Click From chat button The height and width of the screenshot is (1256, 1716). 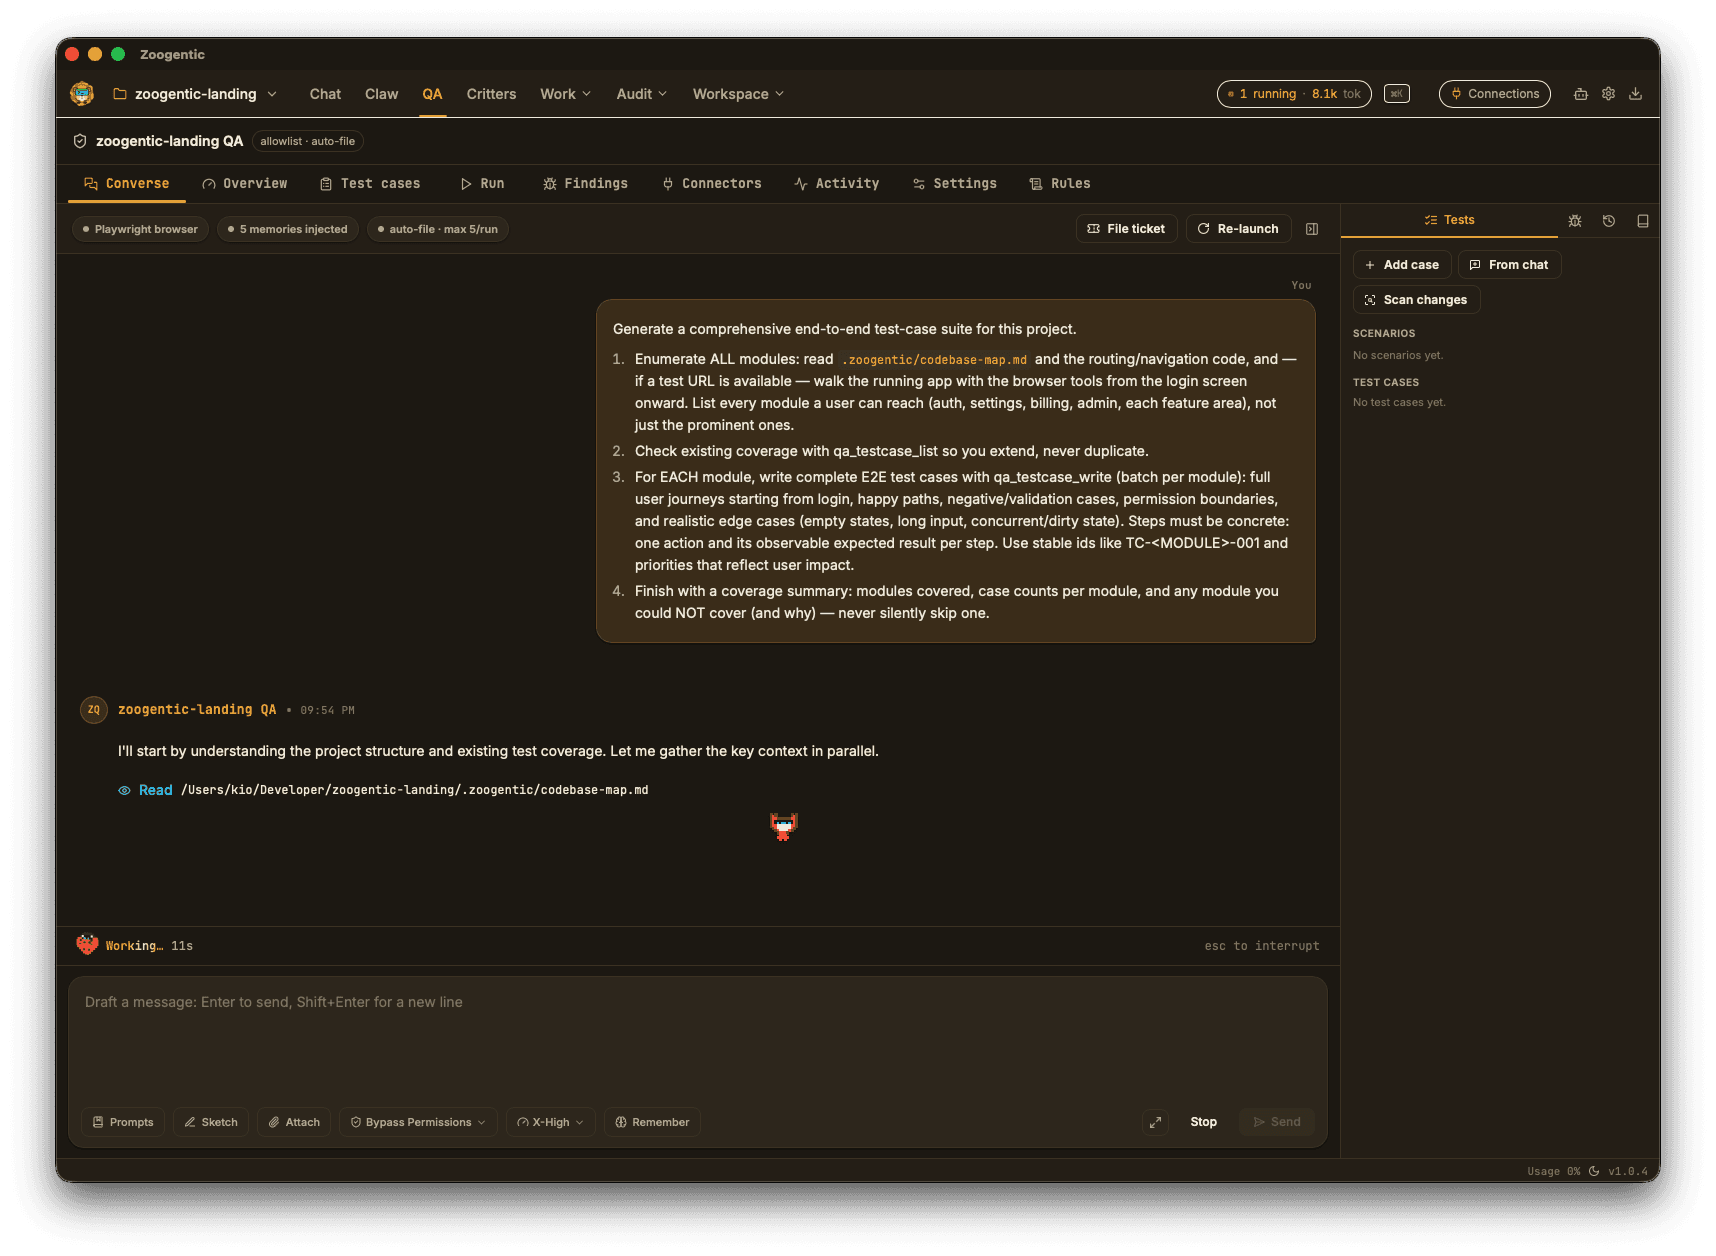(1509, 265)
